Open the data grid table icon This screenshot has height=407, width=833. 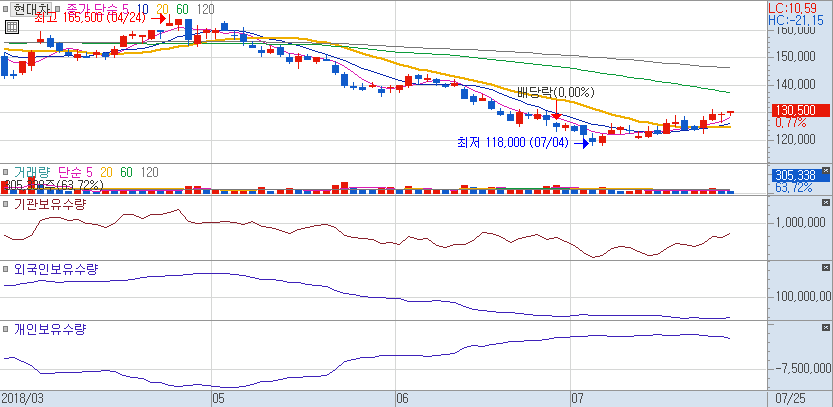point(12,27)
